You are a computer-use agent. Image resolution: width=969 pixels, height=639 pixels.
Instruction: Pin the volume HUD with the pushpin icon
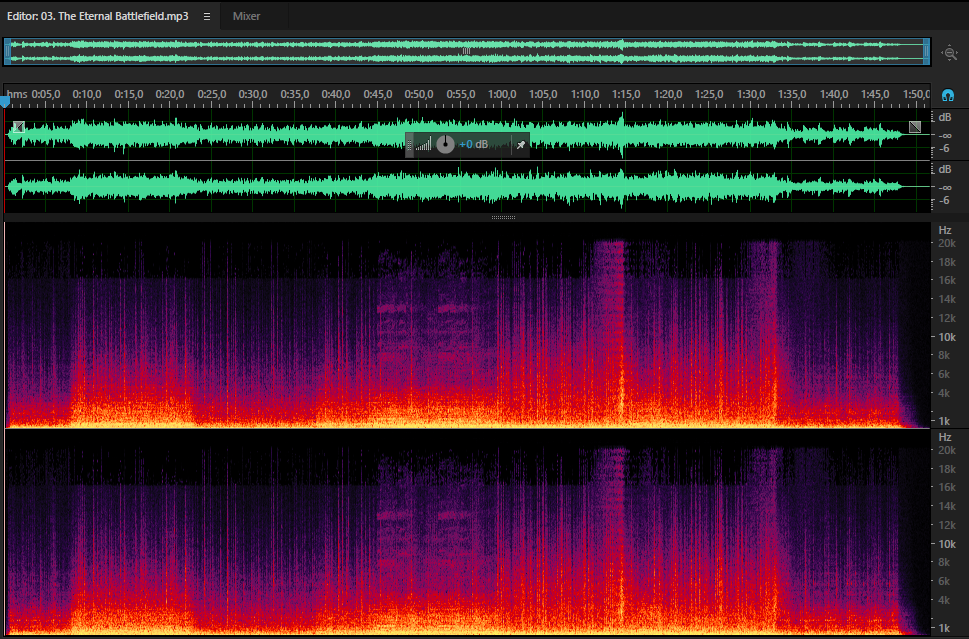coord(520,145)
